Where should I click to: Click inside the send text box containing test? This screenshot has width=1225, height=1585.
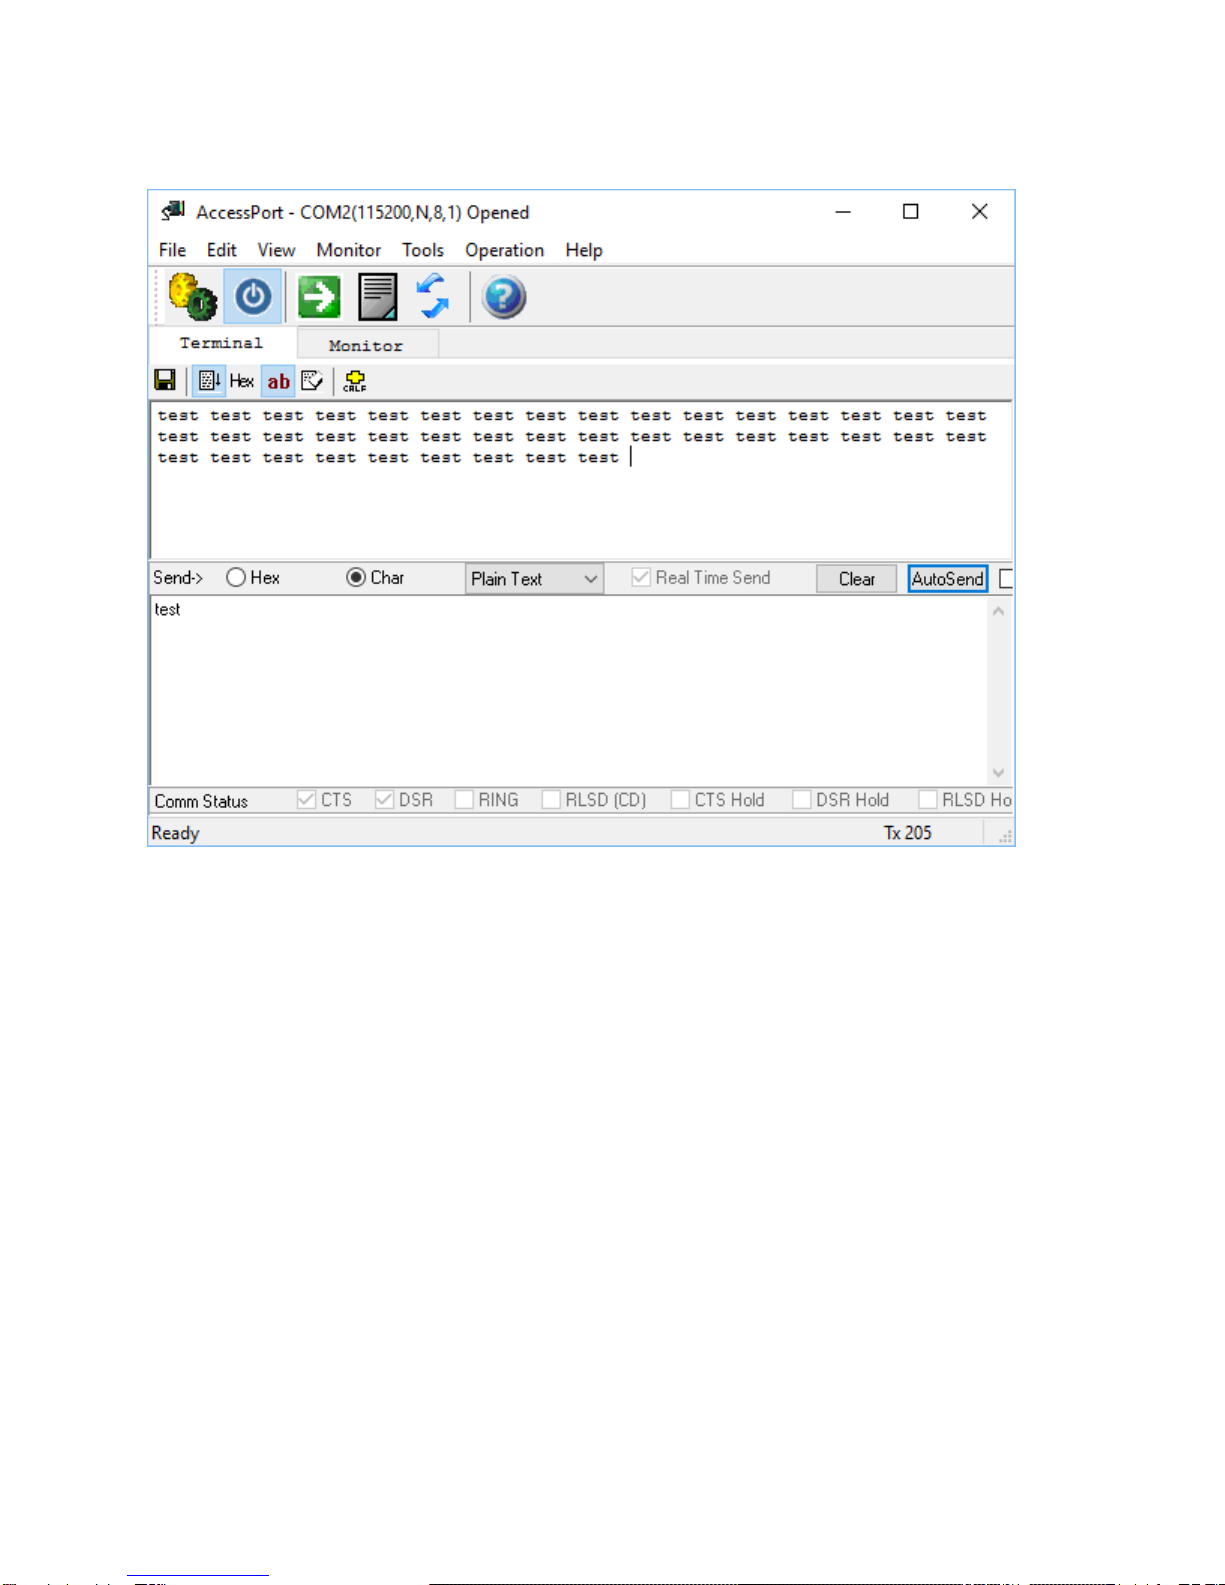pos(568,692)
